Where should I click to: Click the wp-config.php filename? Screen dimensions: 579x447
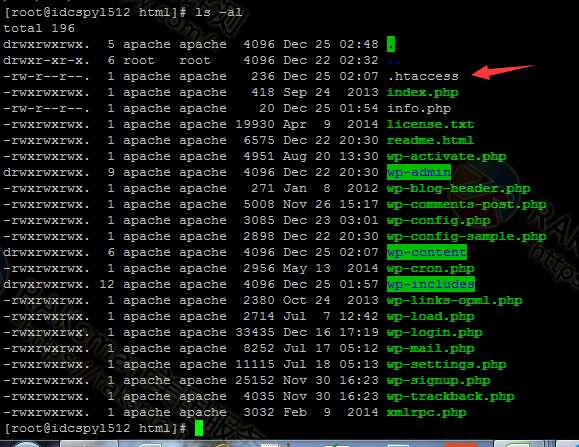click(439, 220)
